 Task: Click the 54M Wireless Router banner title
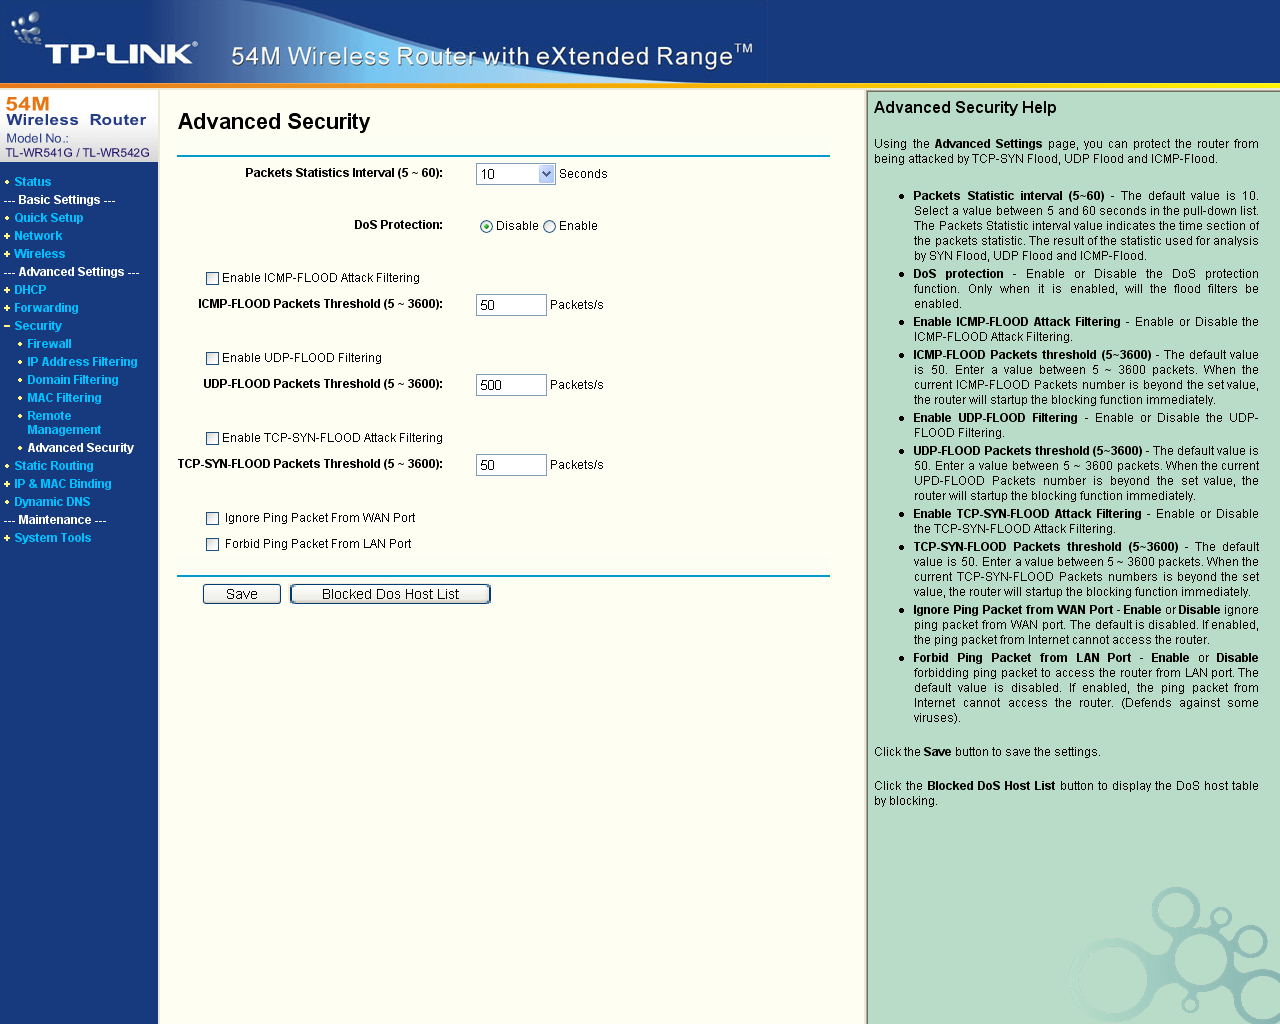coord(492,56)
